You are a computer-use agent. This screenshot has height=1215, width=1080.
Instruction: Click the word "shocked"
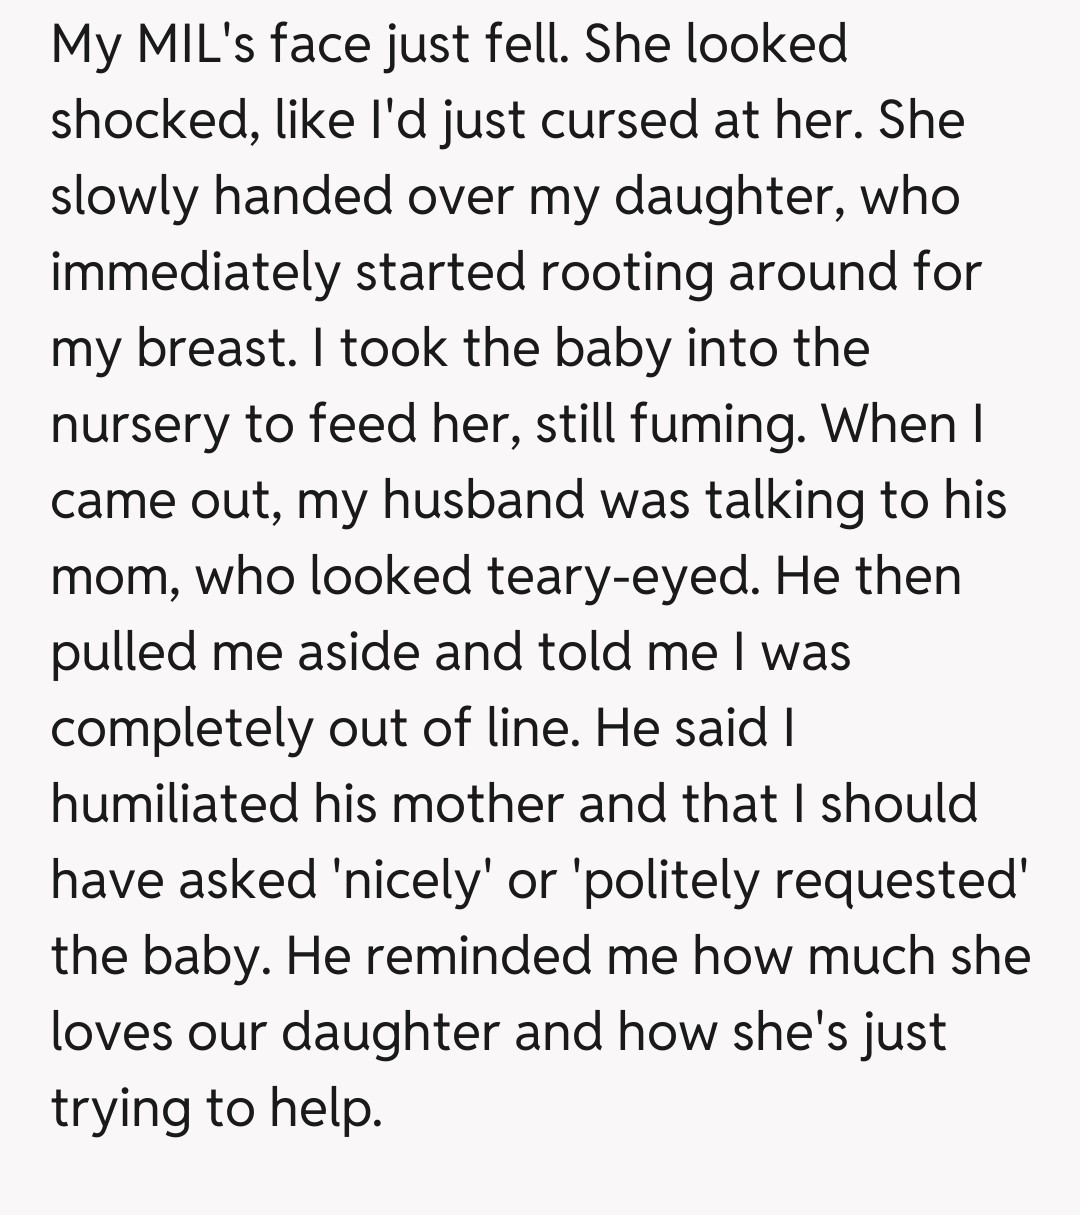(x=148, y=120)
